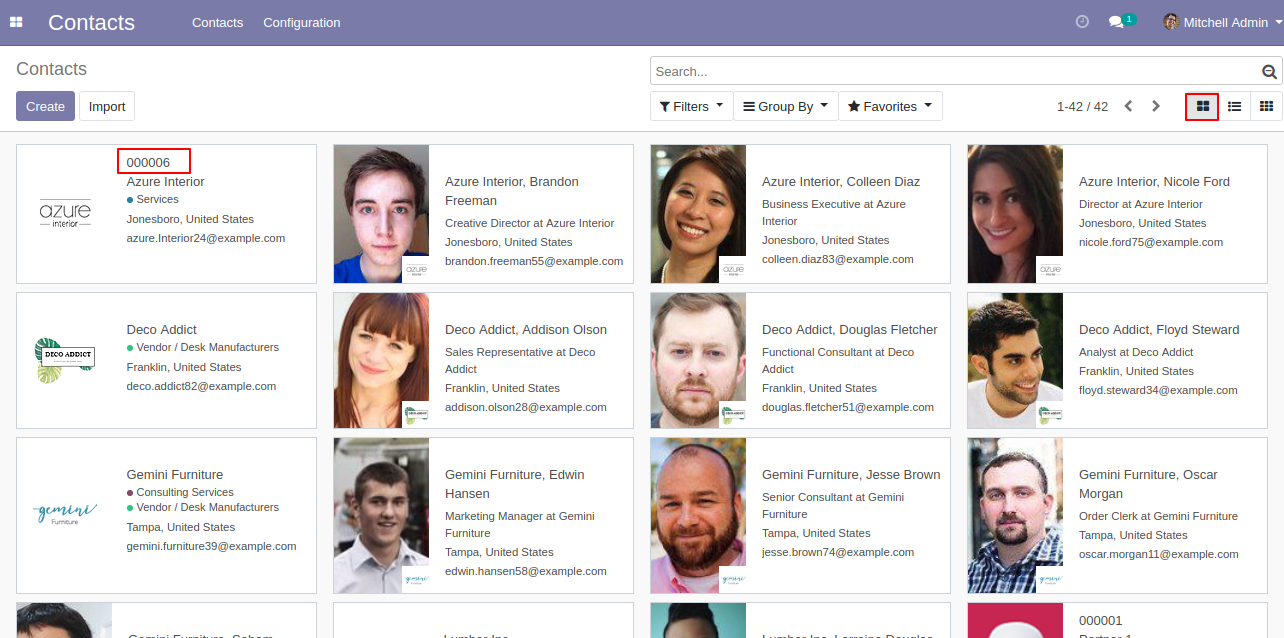Viewport: 1284px width, 638px height.
Task: Open the Deco Addict company name
Action: pos(162,330)
